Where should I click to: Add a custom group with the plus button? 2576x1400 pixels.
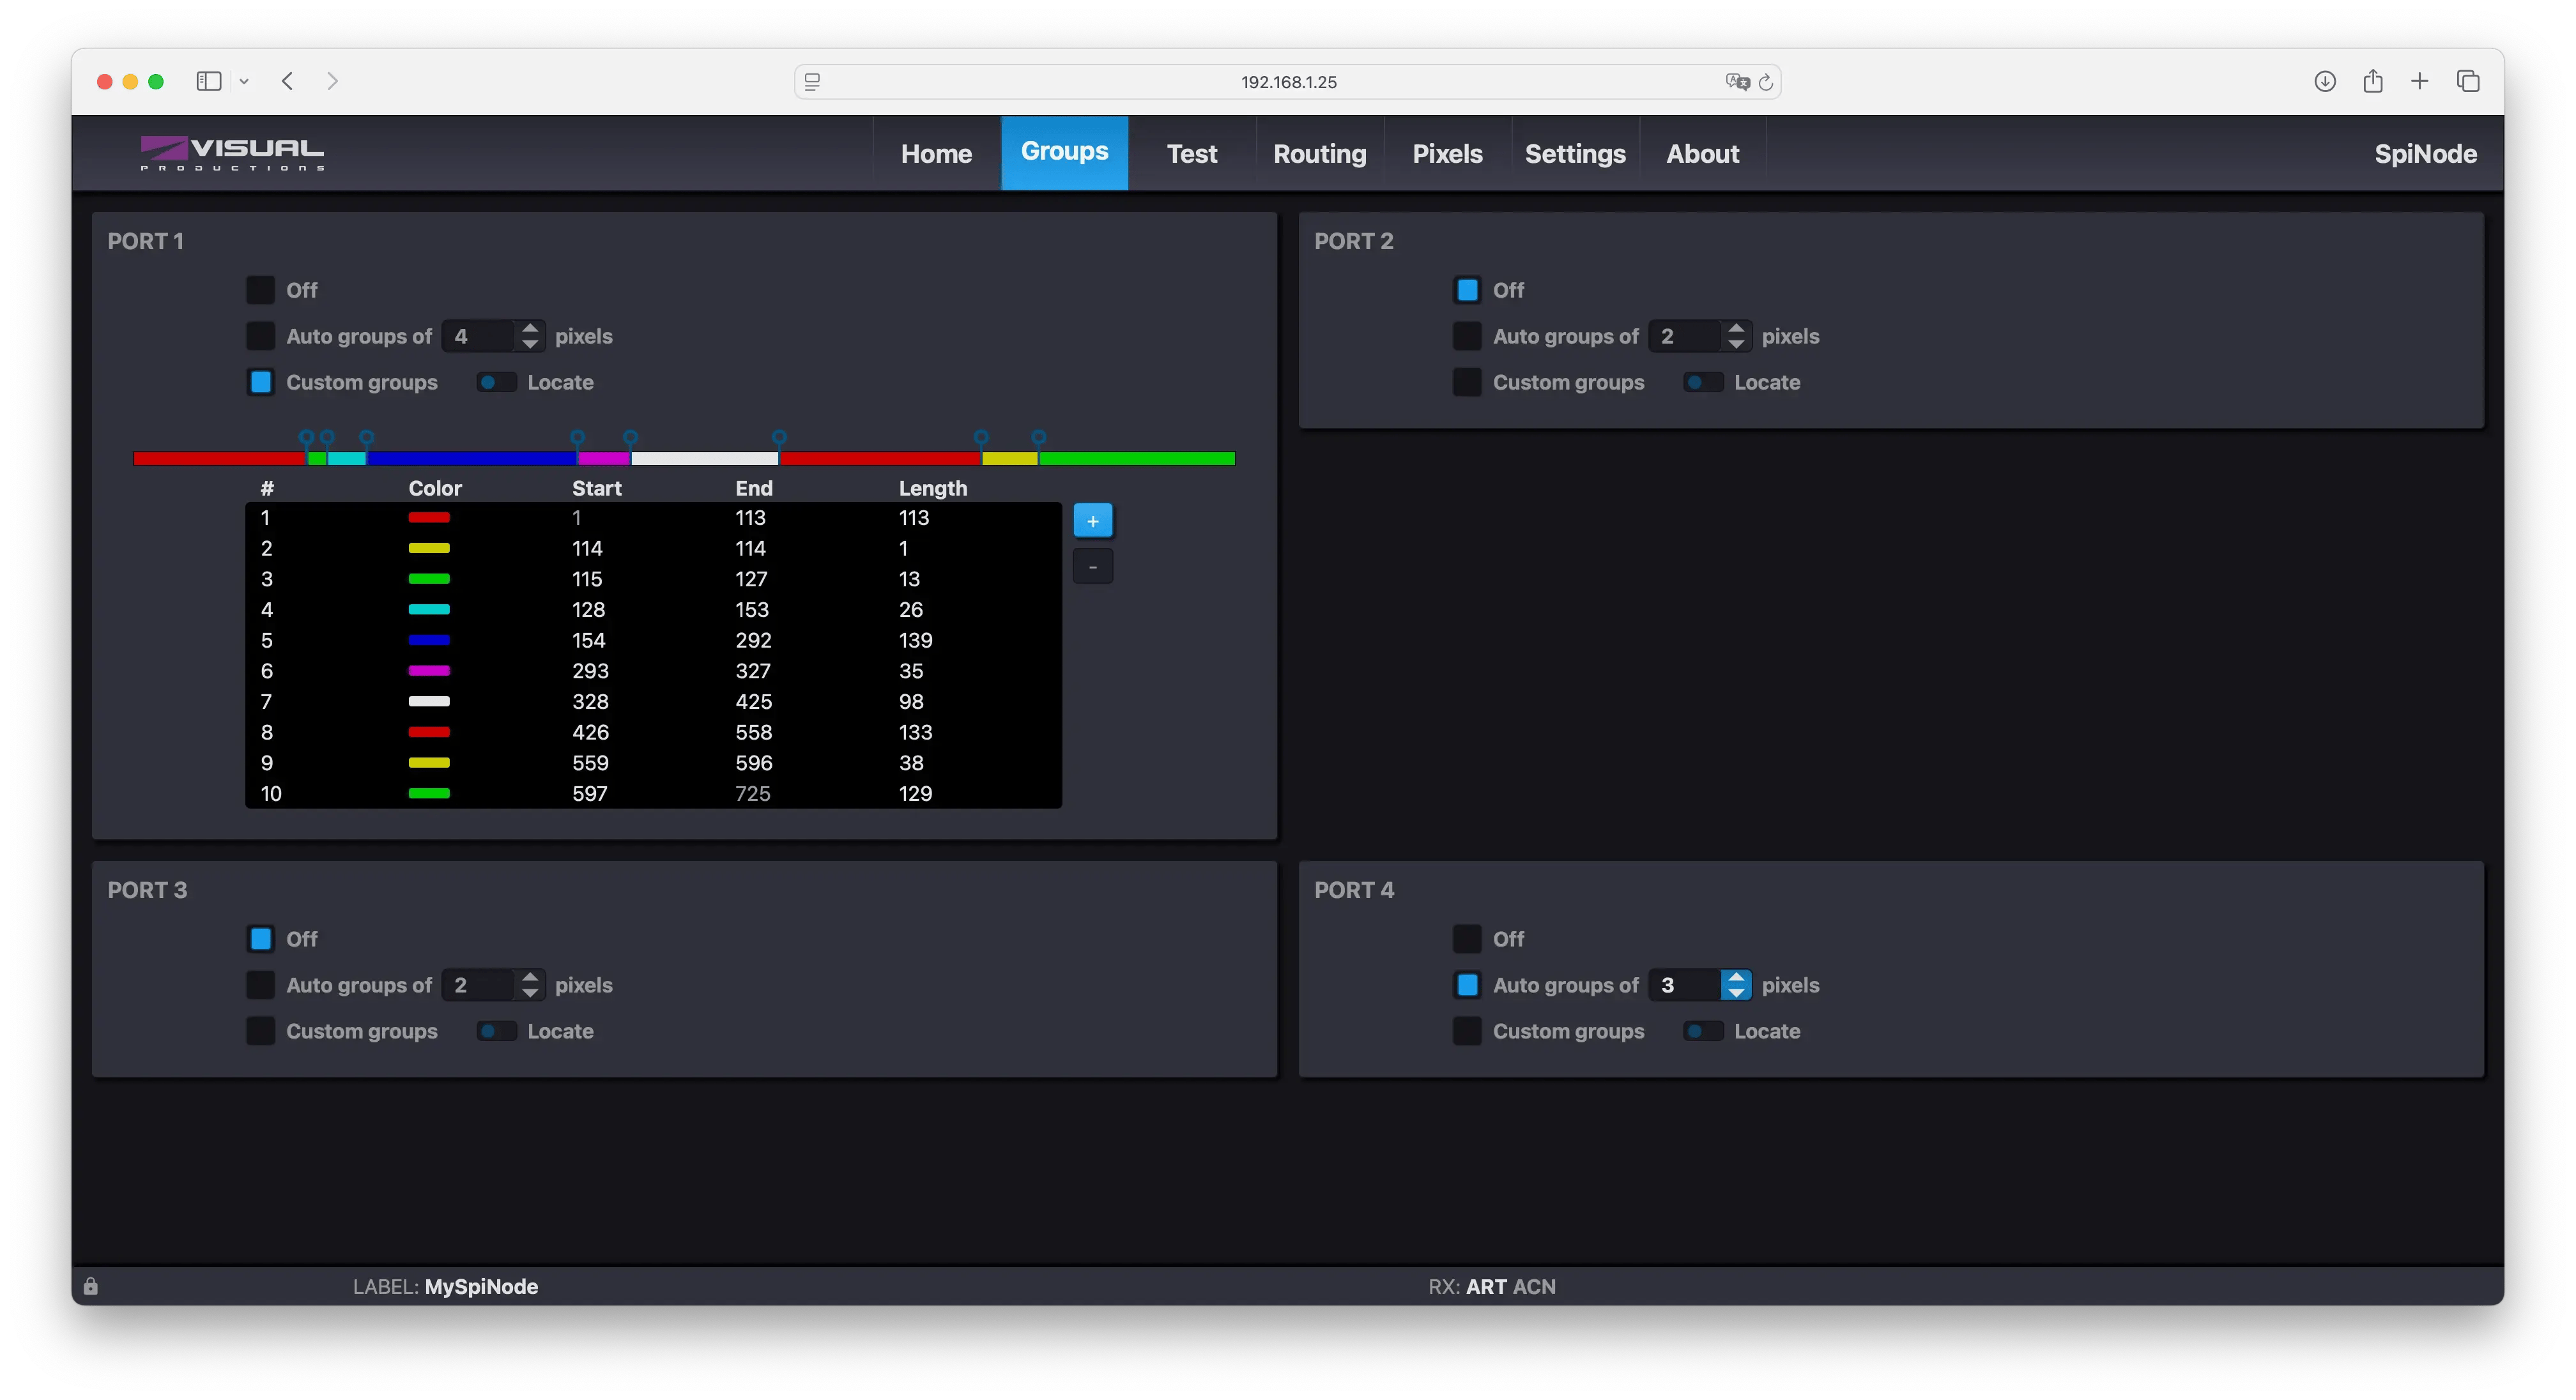1092,521
